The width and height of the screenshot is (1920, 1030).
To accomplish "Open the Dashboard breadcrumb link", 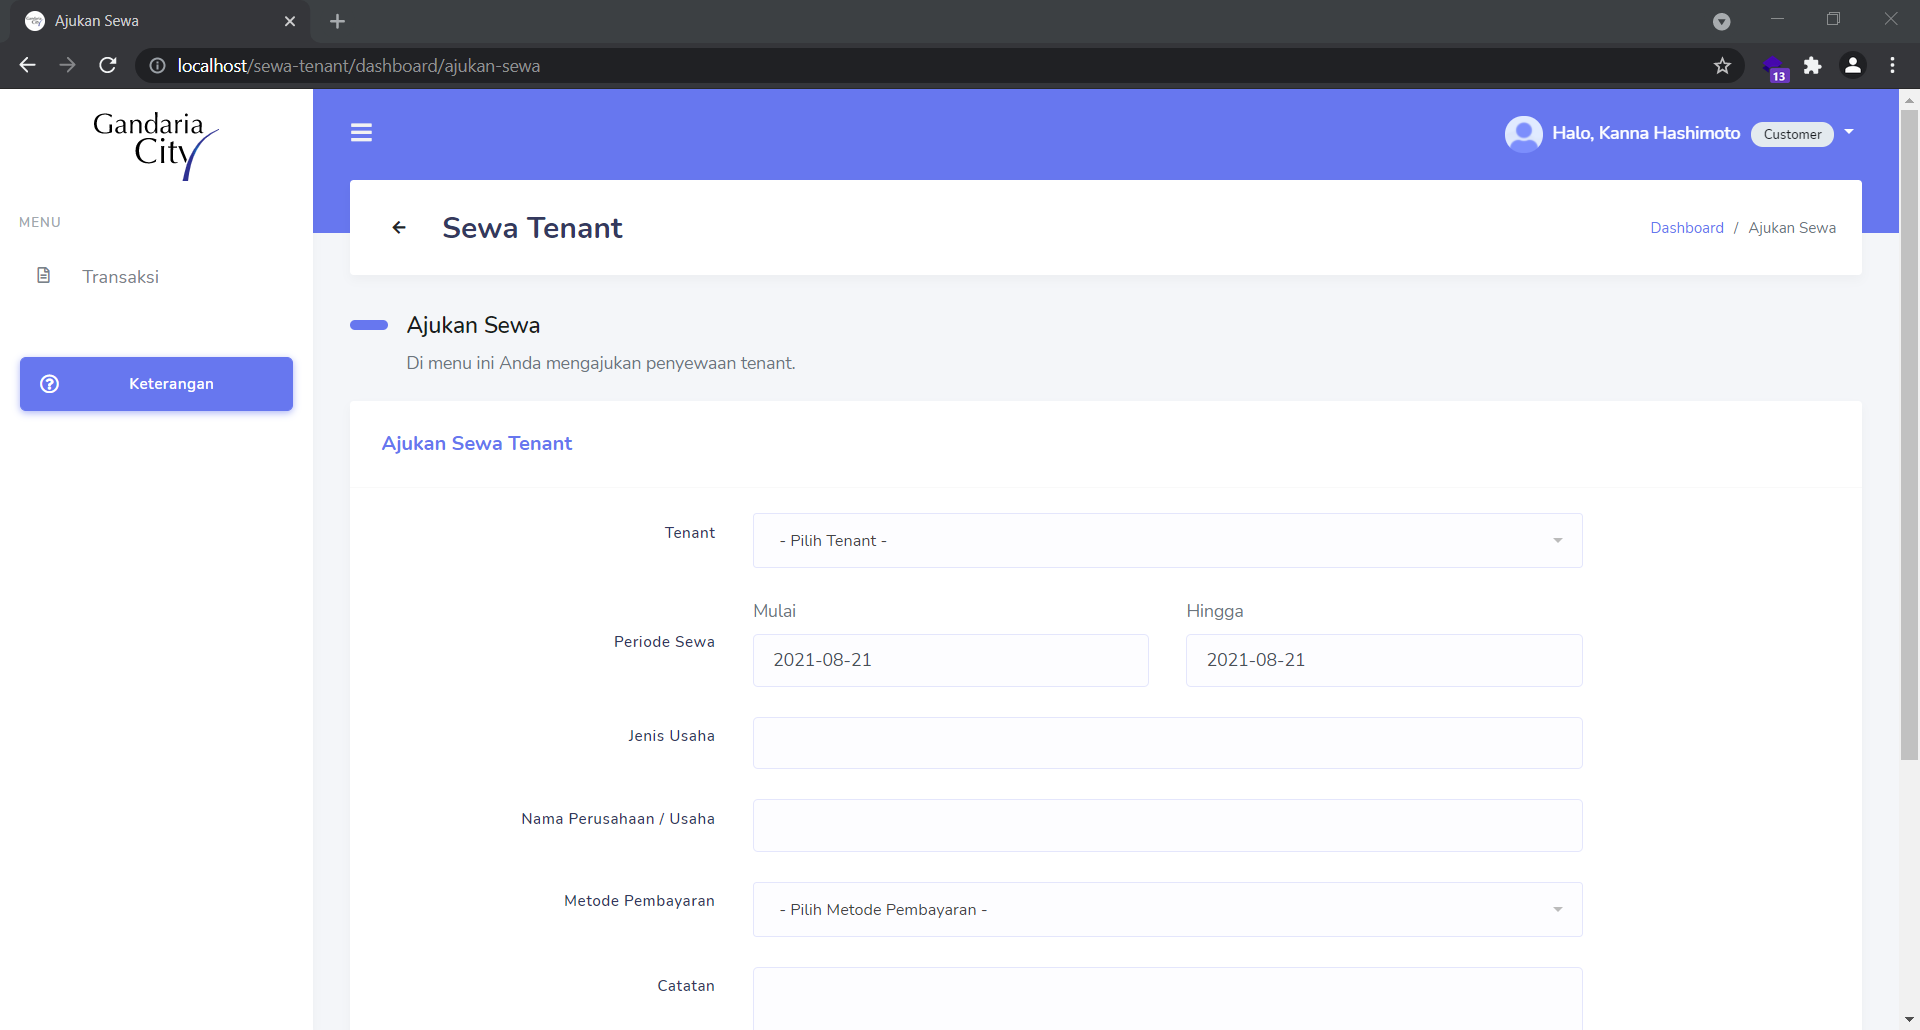I will coord(1686,227).
